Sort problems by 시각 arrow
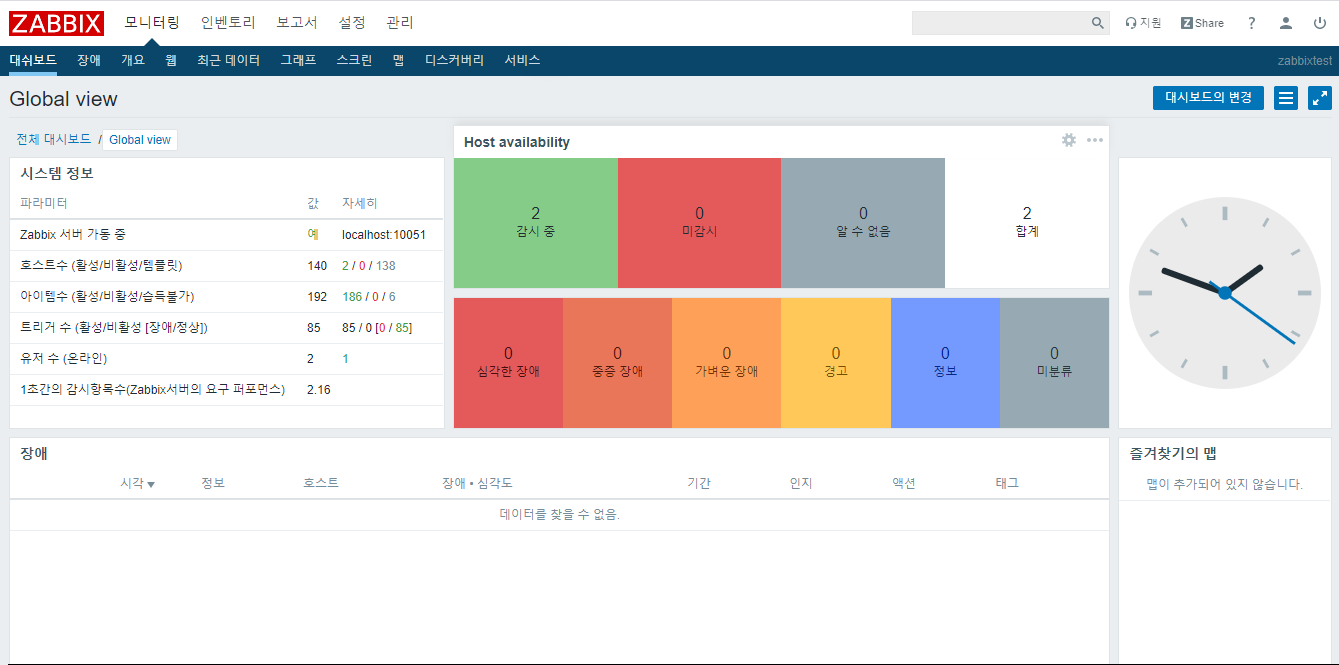Image resolution: width=1339 pixels, height=665 pixels. coord(137,483)
